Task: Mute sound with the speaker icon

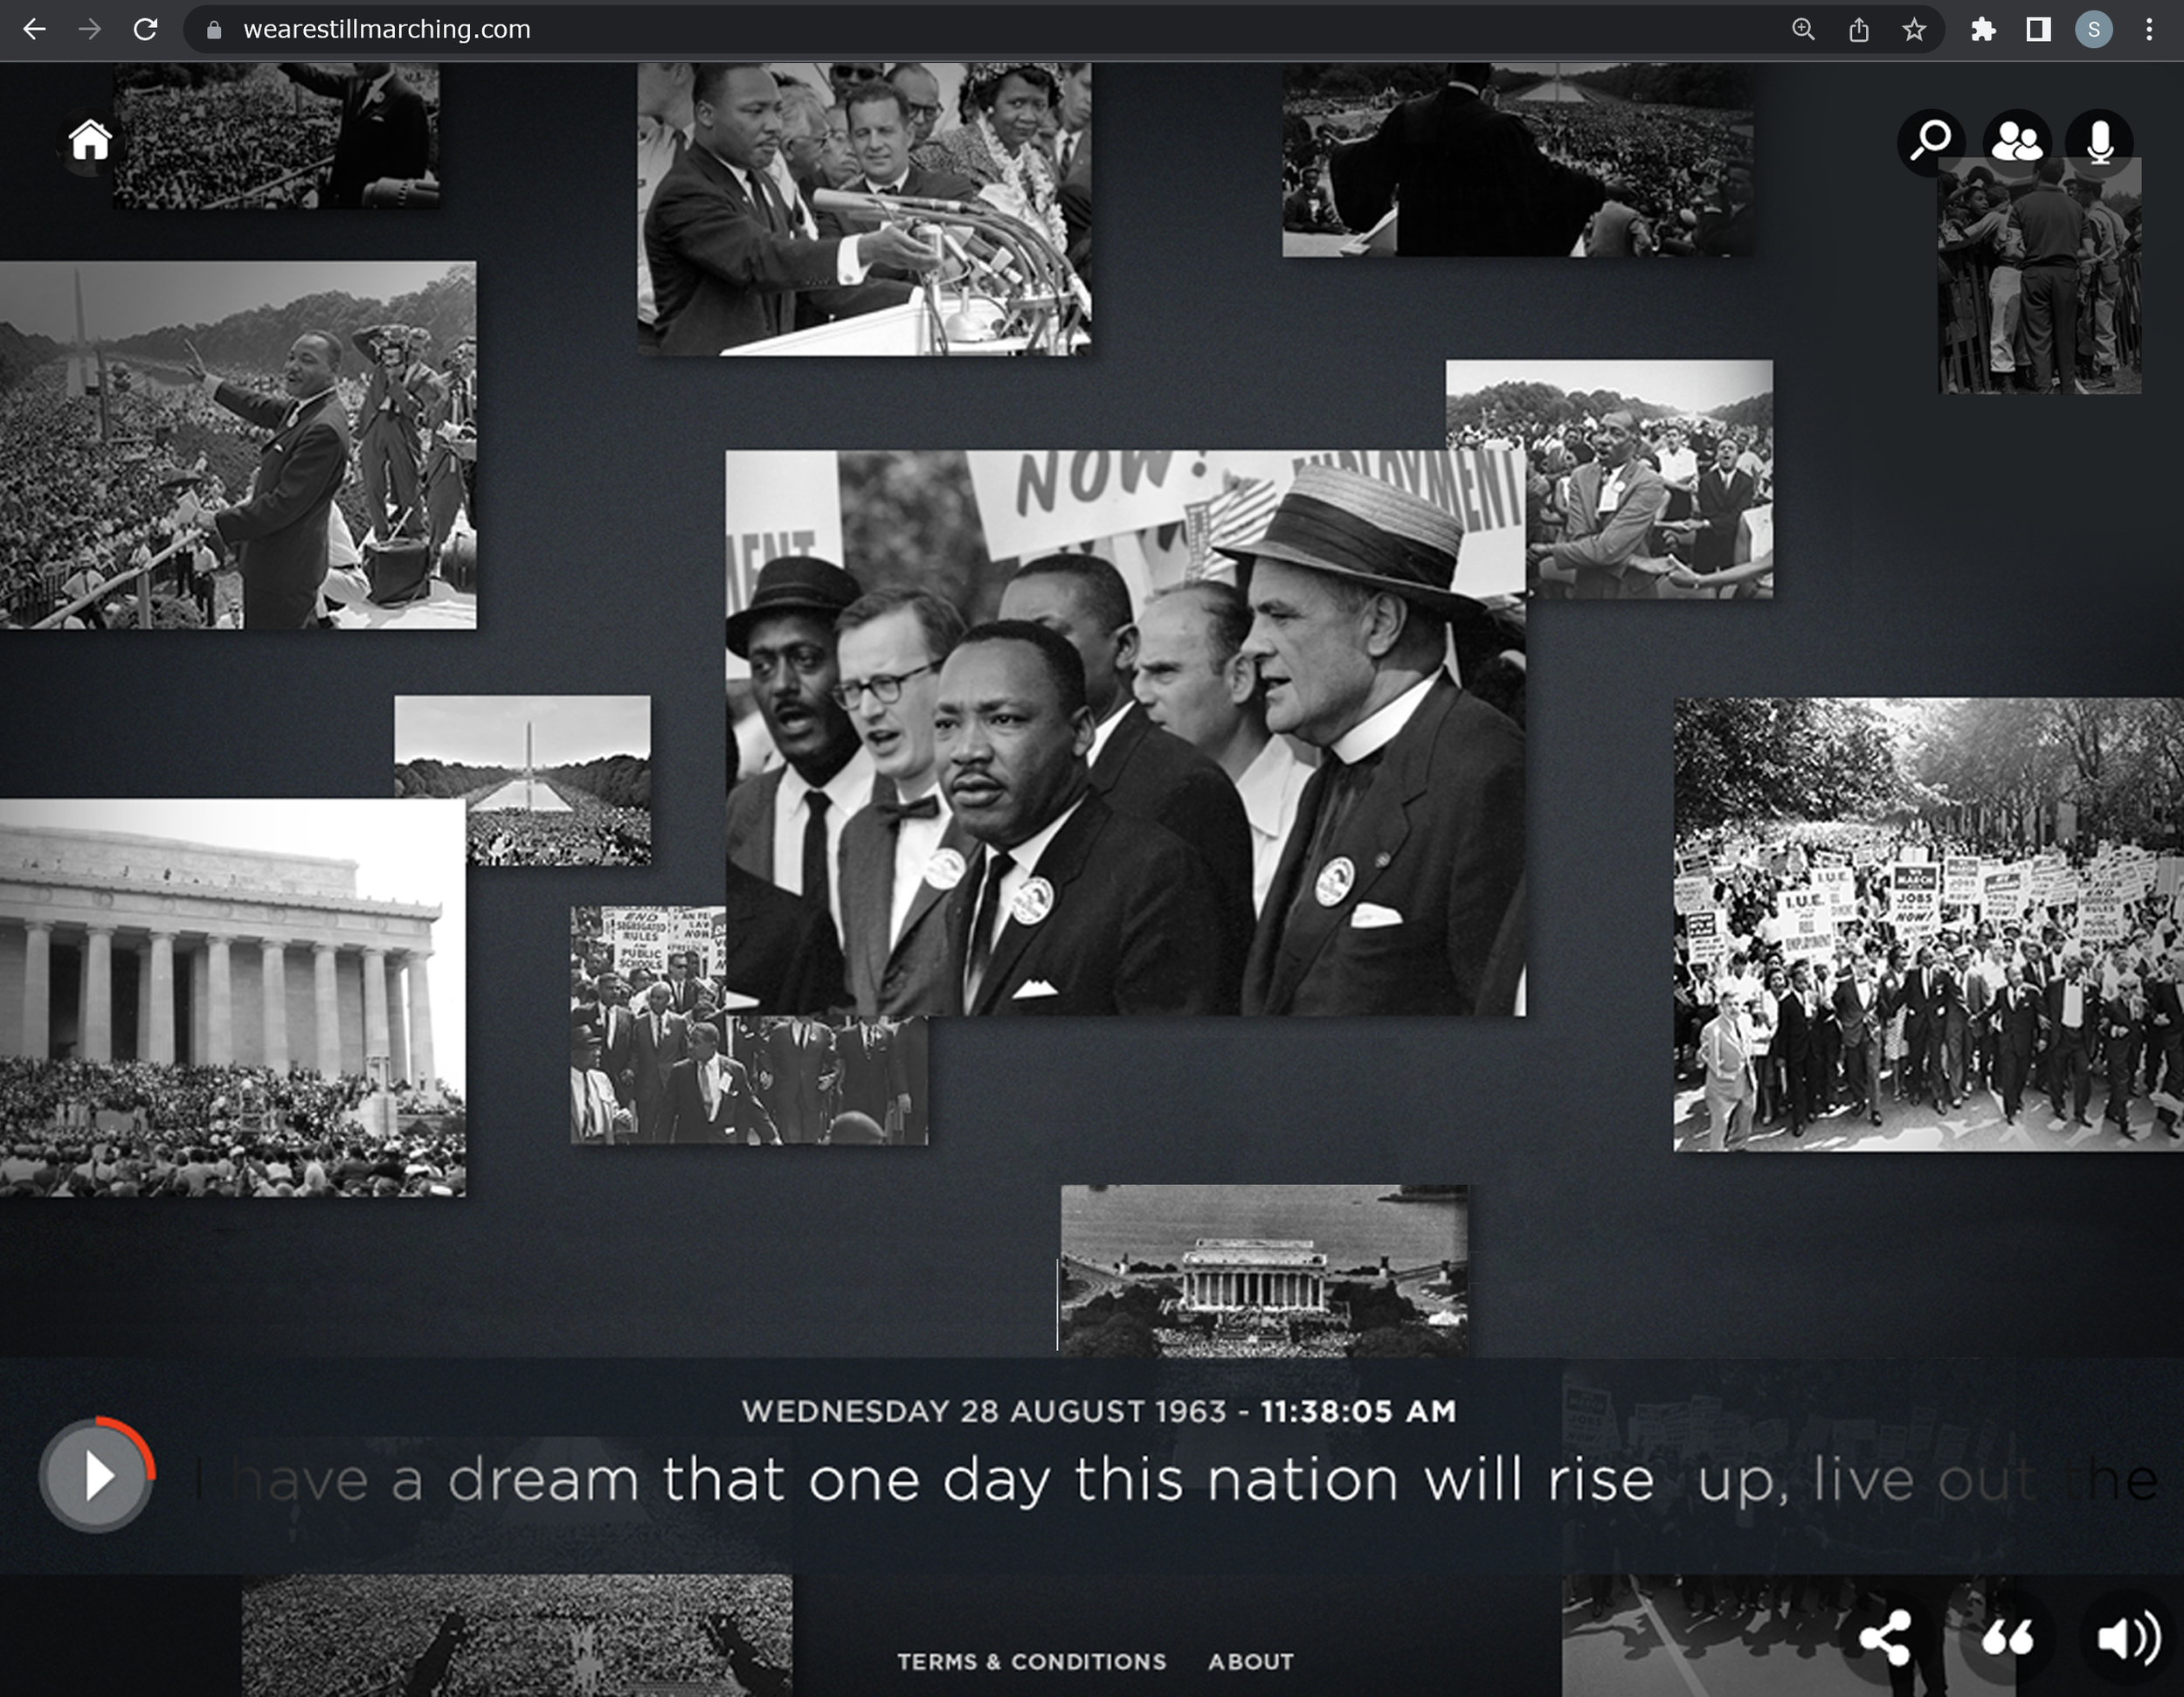Action: point(2128,1638)
